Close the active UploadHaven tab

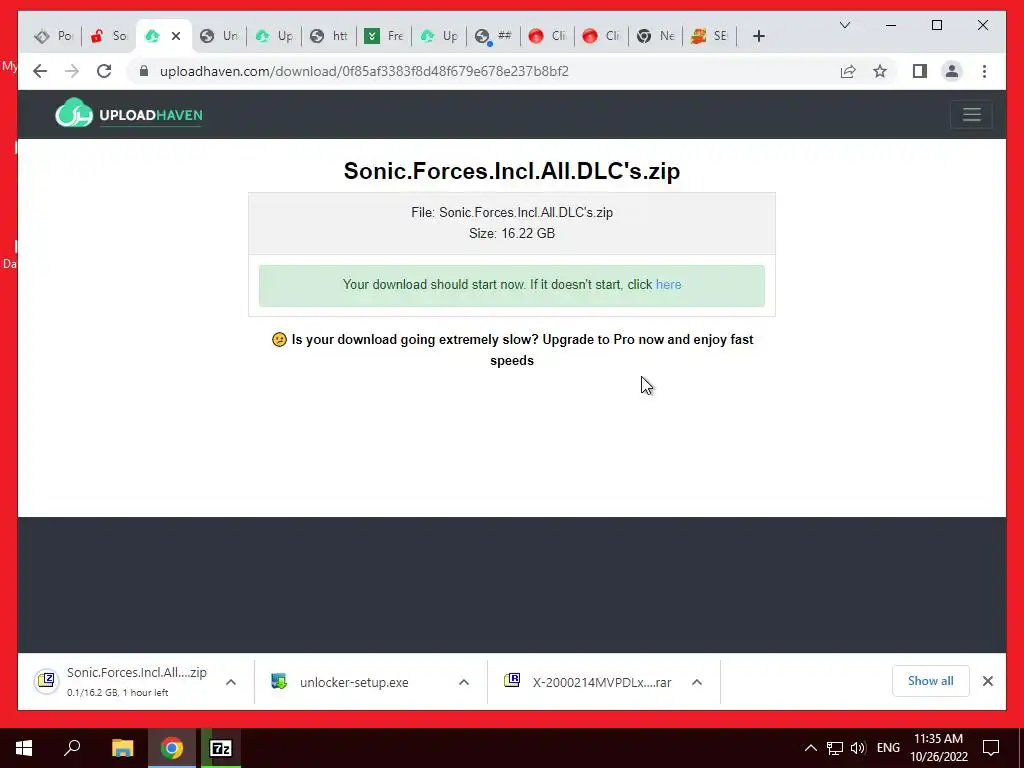[x=176, y=36]
